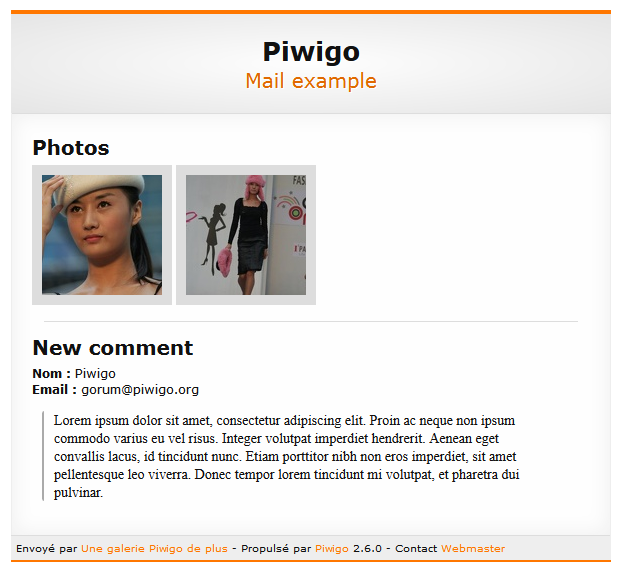This screenshot has height=573, width=620.
Task: Select the email gorum@piwigo.org text
Action: [x=140, y=390]
